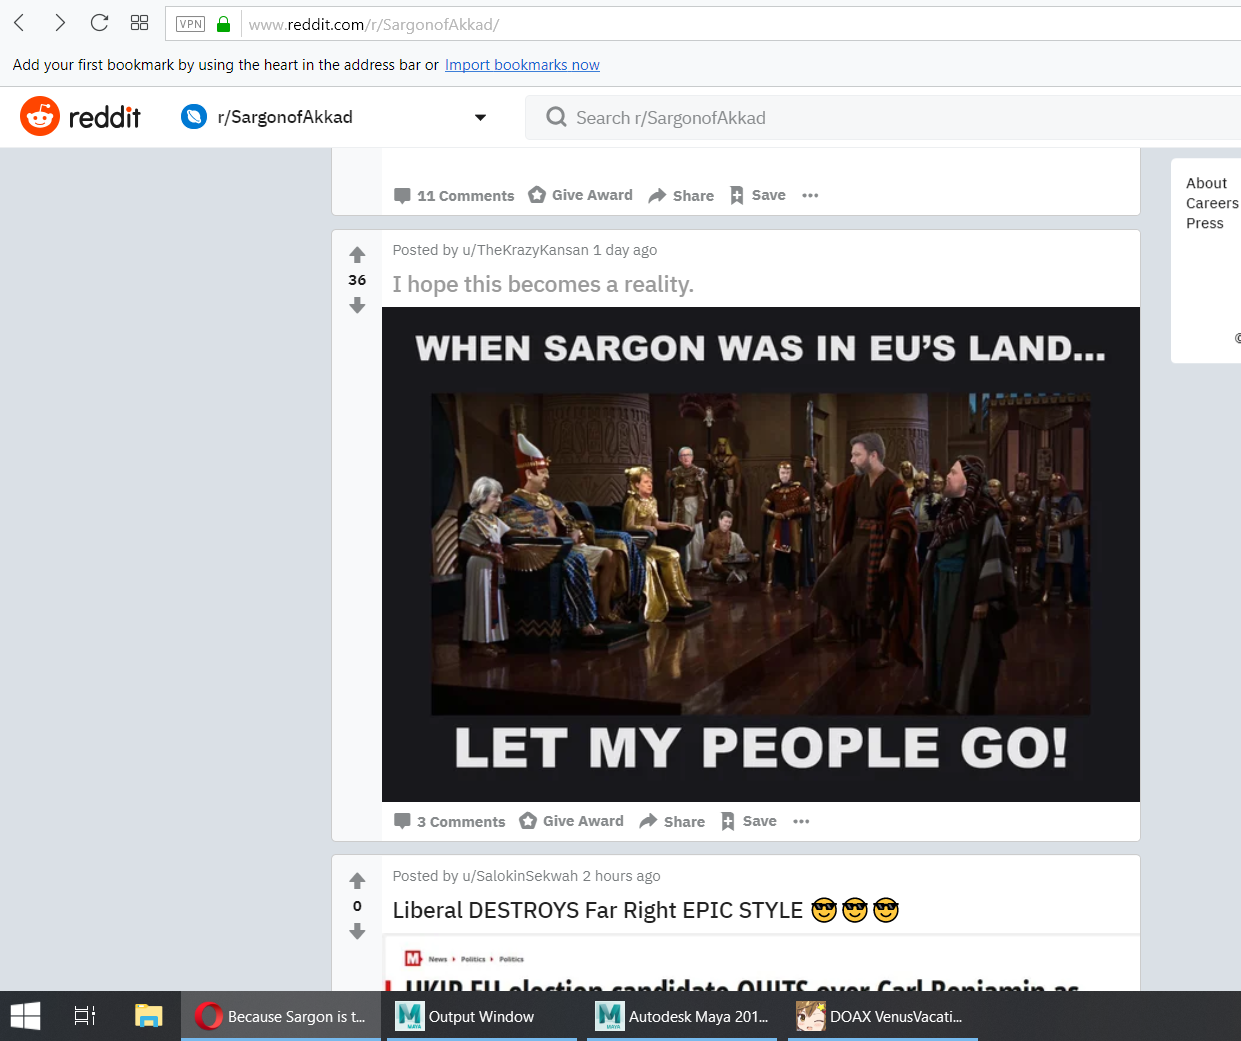Open the Reddit home logo

81,117
